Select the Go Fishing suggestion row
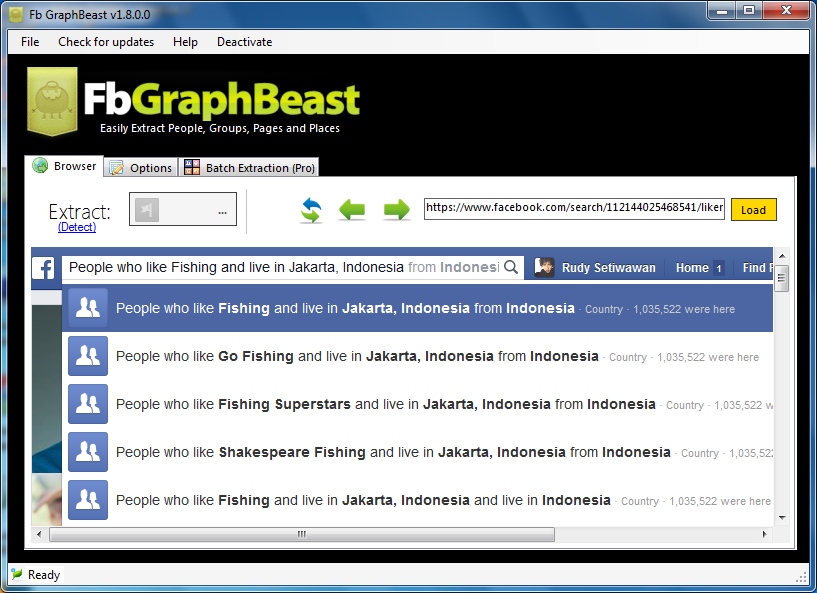The image size is (817, 593). (x=417, y=356)
